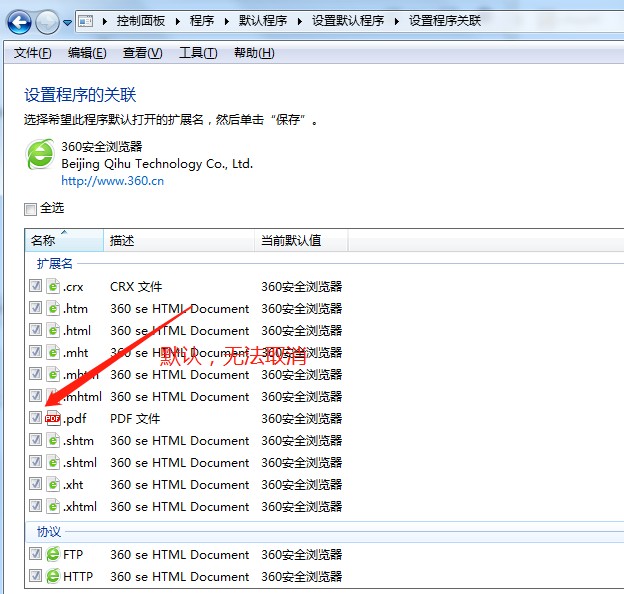This screenshot has height=594, width=624.
Task: Open the 帮助(H) menu
Action: point(254,53)
